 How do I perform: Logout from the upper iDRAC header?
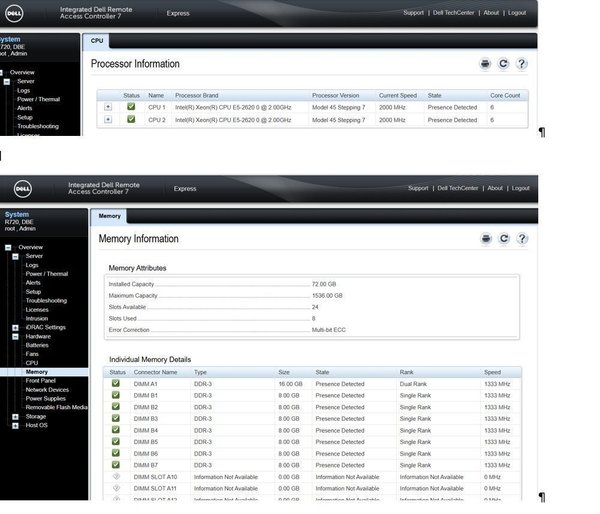pos(517,13)
